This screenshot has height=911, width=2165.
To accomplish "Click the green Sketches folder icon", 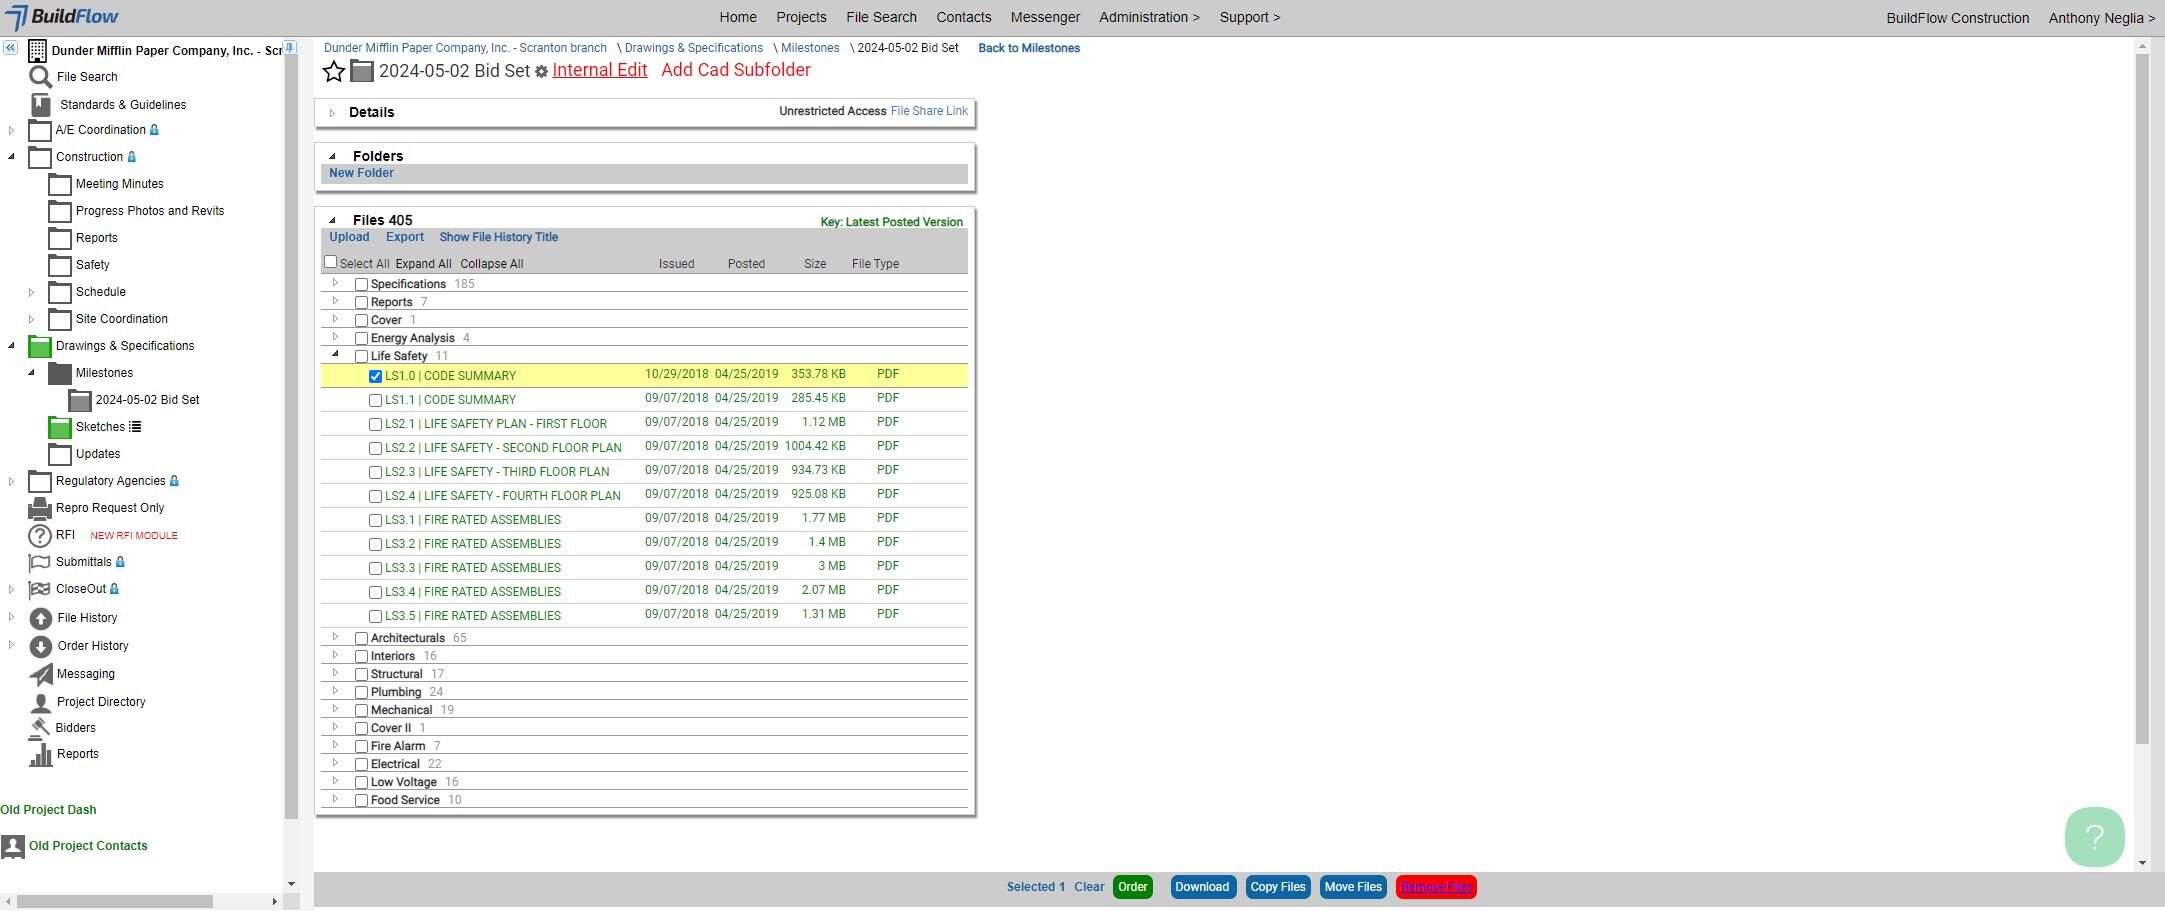I will [x=60, y=427].
